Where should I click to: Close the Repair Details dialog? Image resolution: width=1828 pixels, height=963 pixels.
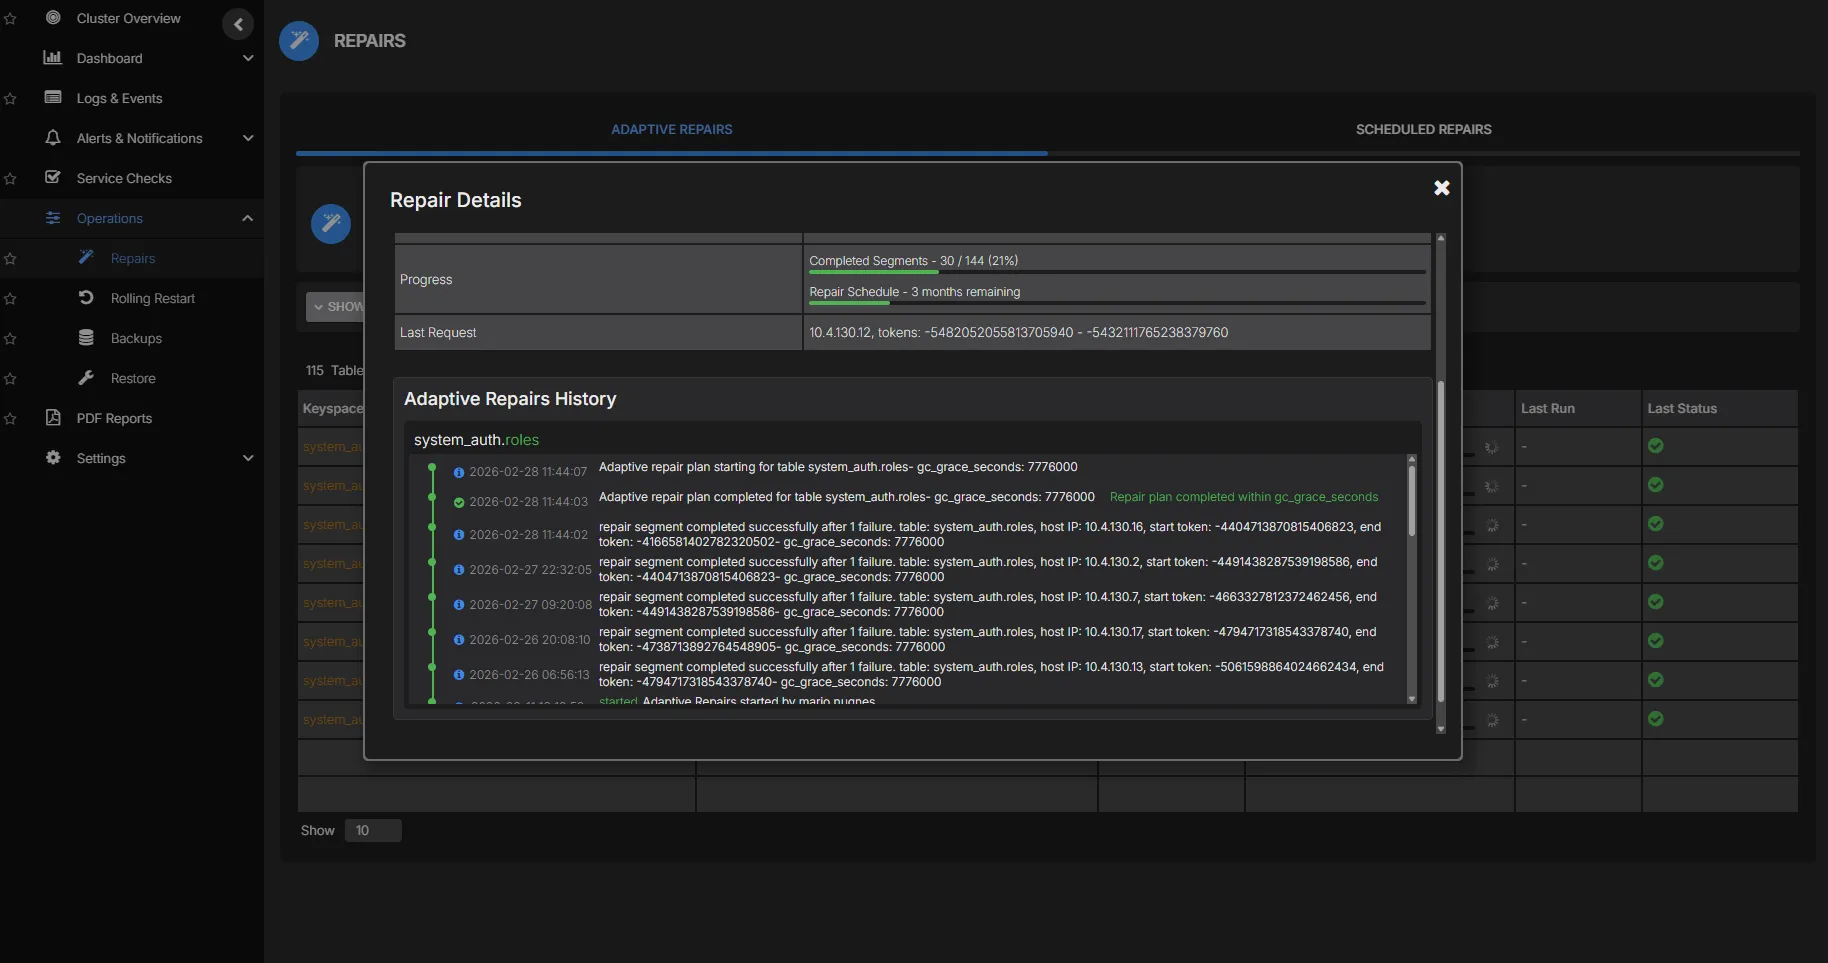tap(1441, 188)
